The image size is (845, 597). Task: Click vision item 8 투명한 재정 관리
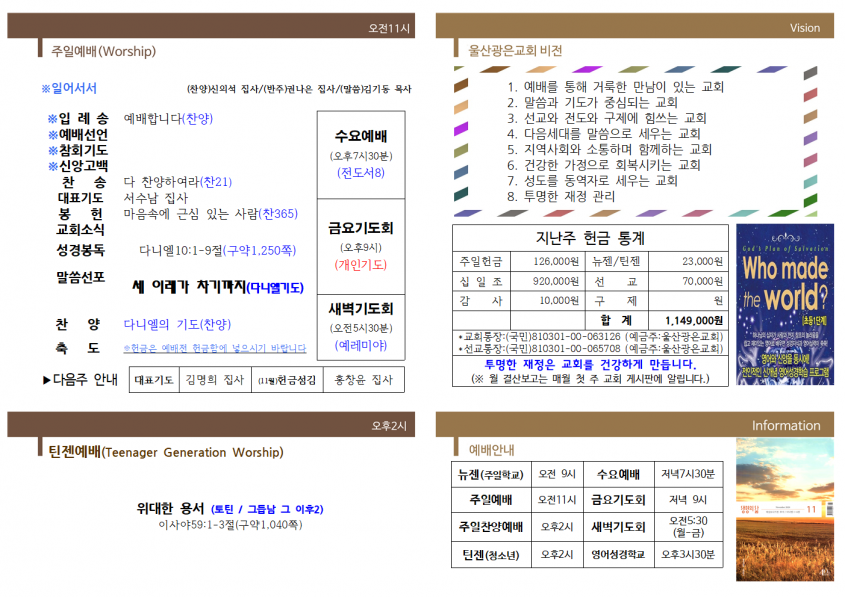point(560,196)
